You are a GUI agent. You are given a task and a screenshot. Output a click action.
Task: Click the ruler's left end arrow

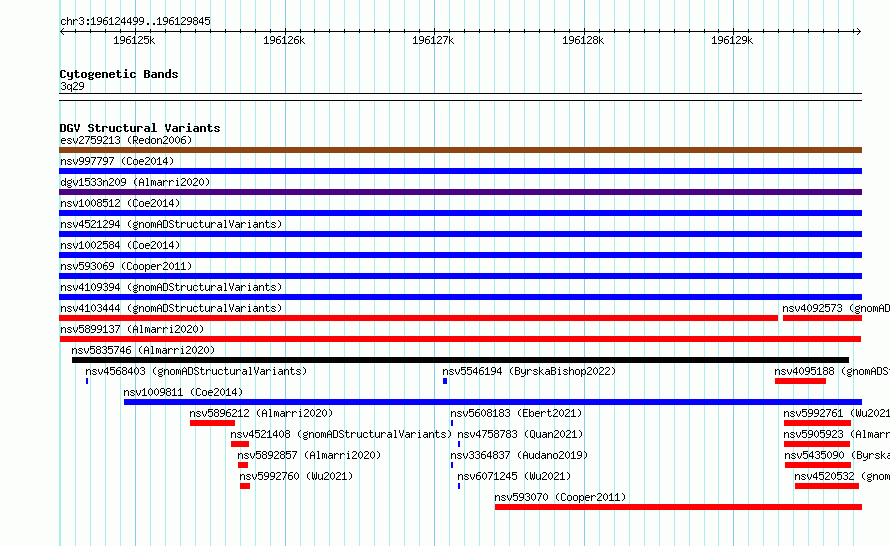[x=63, y=31]
